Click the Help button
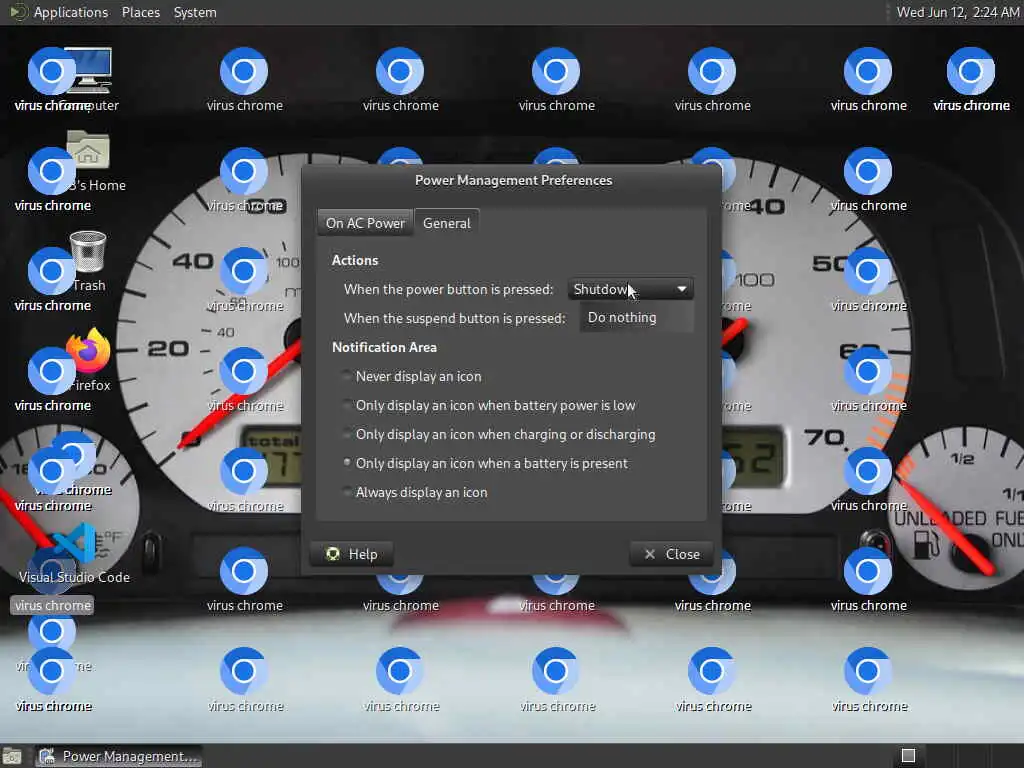1024x768 pixels. click(351, 554)
